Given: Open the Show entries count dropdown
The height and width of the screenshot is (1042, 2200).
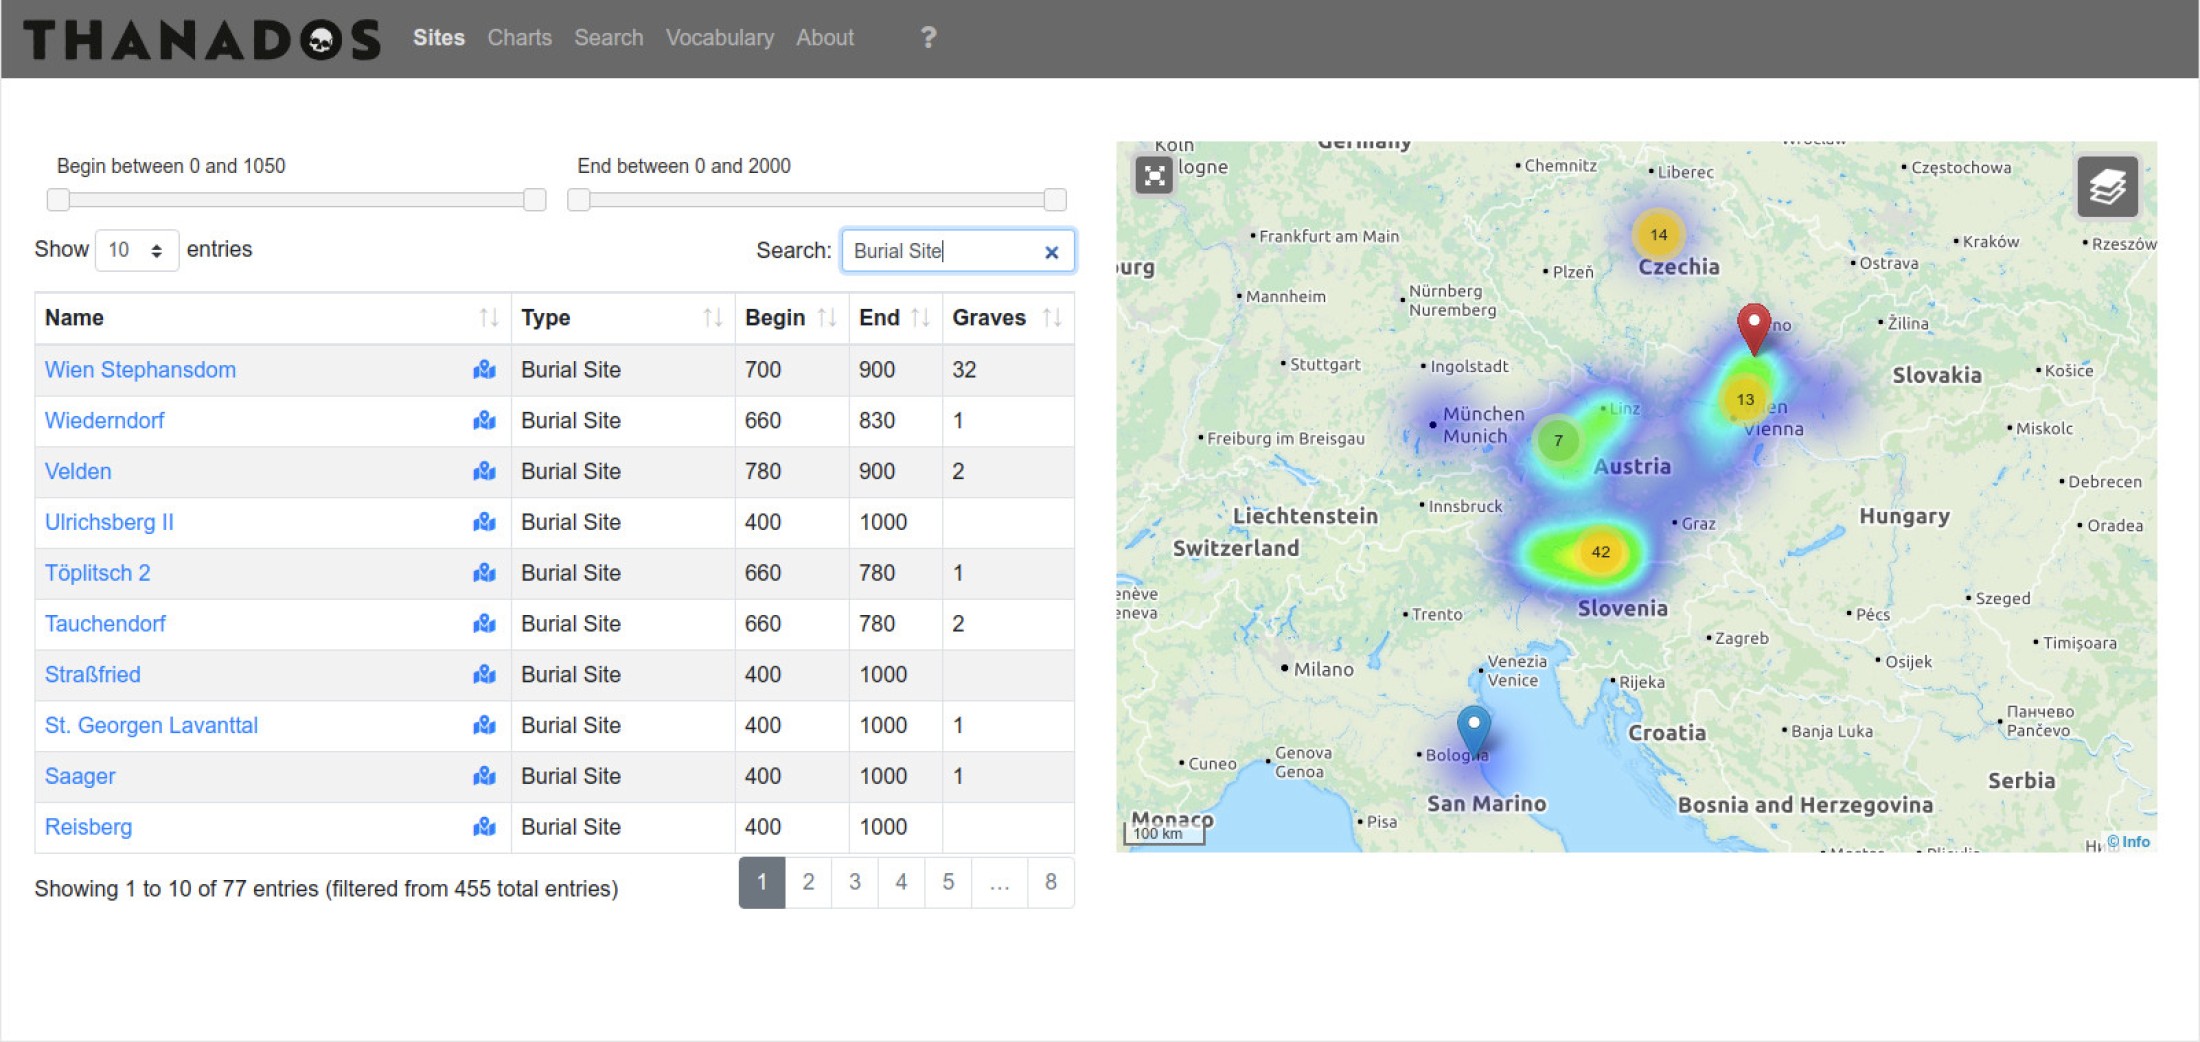Looking at the screenshot, I should click(x=136, y=250).
